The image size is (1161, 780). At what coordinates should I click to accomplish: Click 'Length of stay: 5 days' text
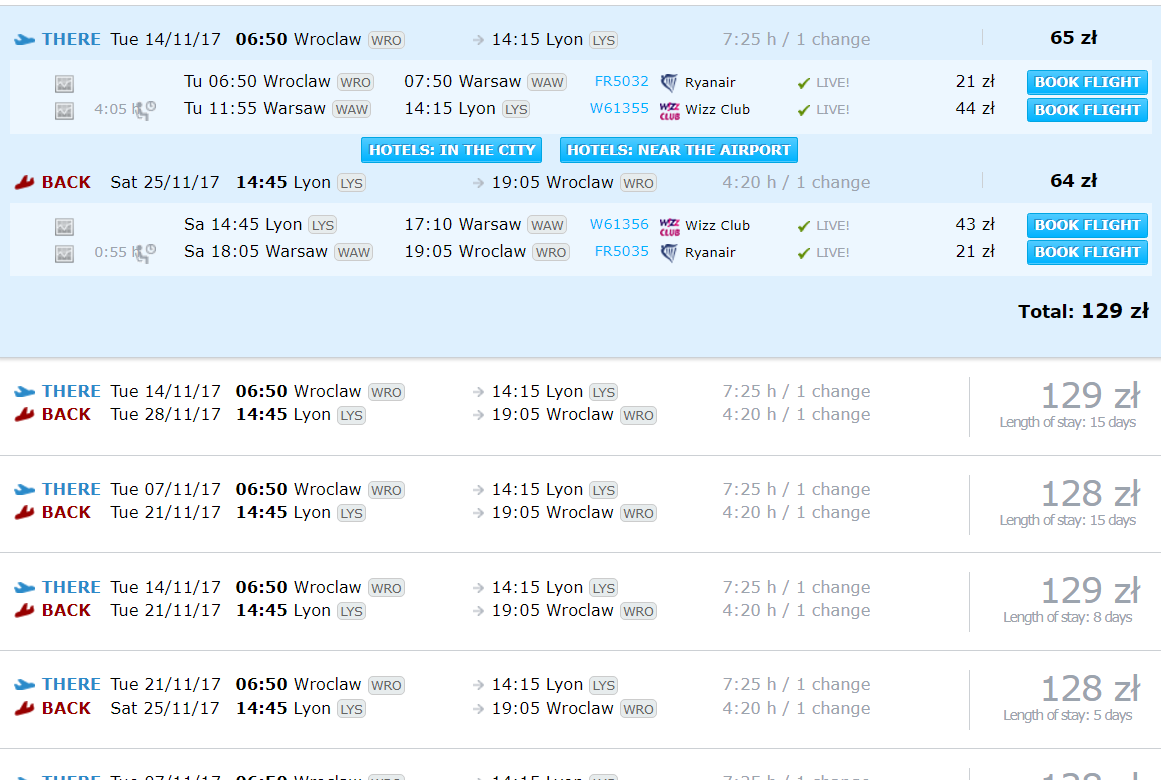(1067, 715)
